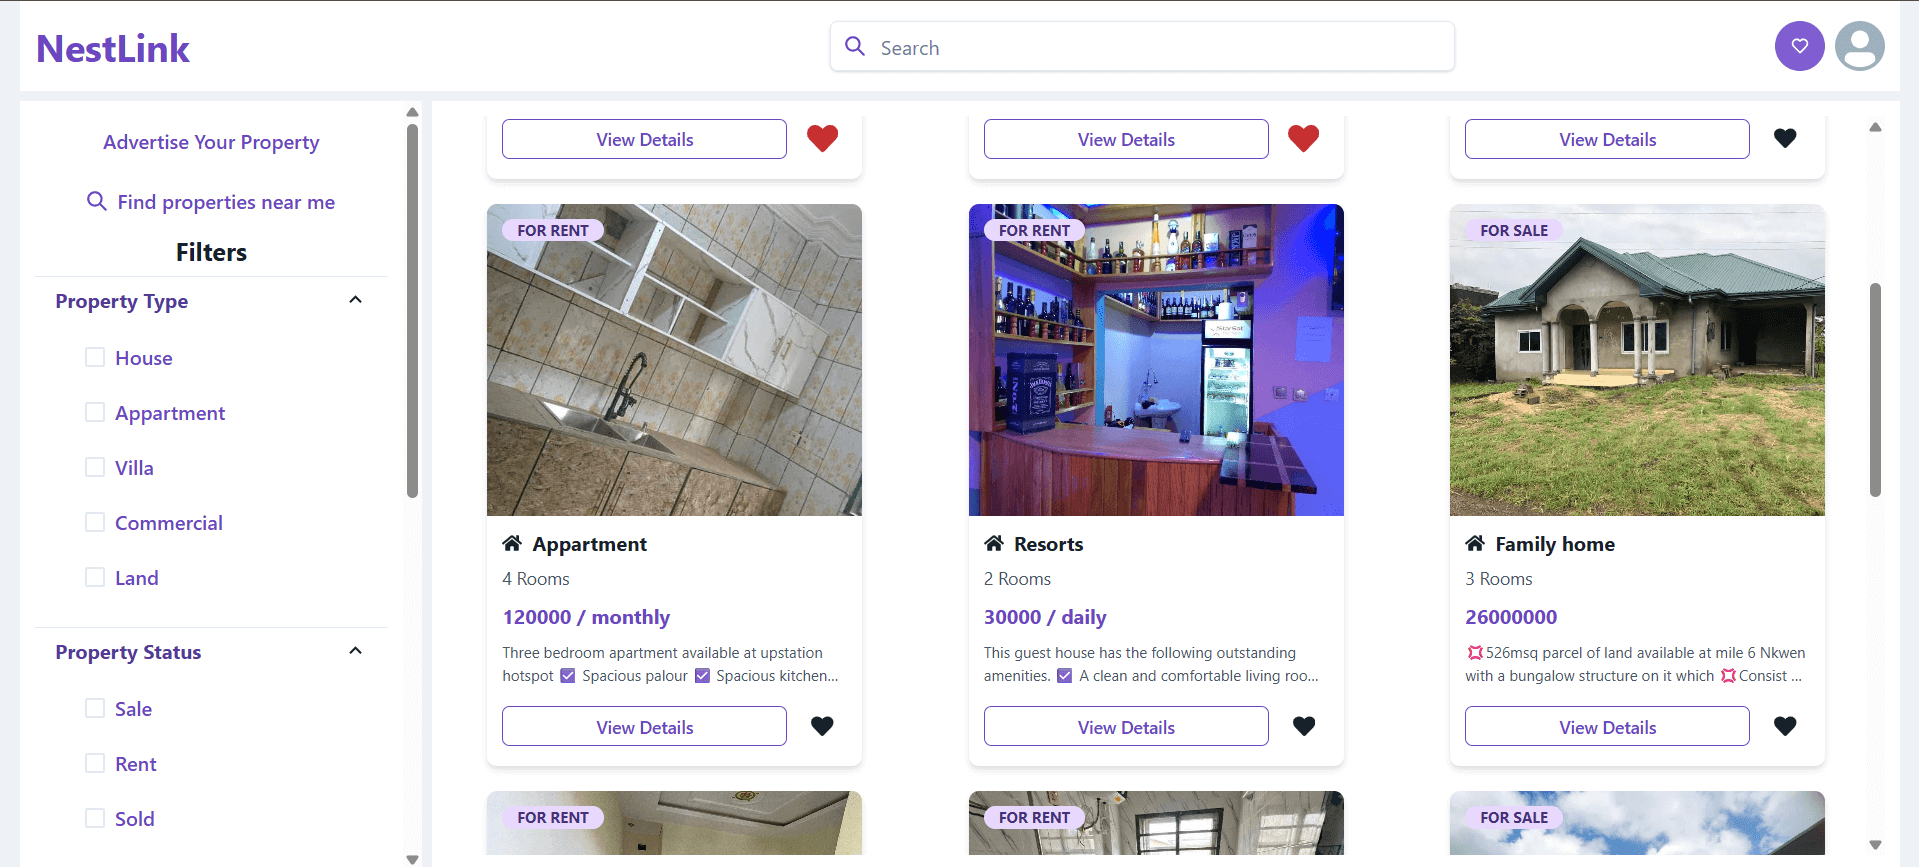Image resolution: width=1919 pixels, height=867 pixels.
Task: Enable the Sold status checkbox
Action: [x=95, y=818]
